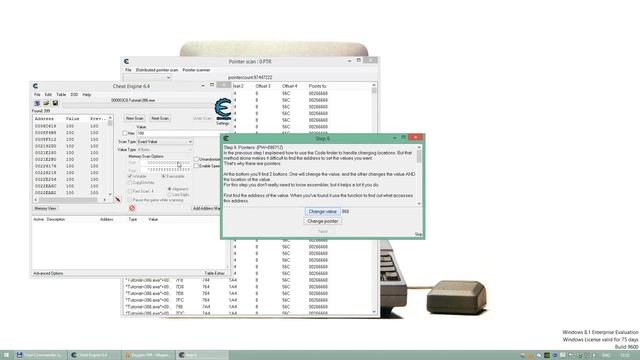640x360 pixels.
Task: Click the horizontal scrollbar under address list
Action: tap(70, 200)
